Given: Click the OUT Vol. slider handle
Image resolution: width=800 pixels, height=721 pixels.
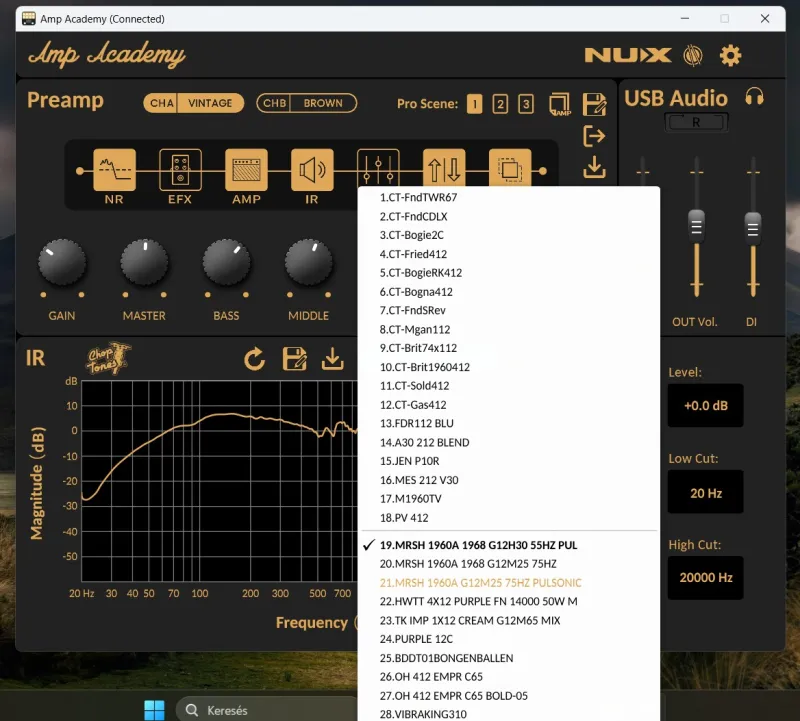Looking at the screenshot, I should click(697, 223).
